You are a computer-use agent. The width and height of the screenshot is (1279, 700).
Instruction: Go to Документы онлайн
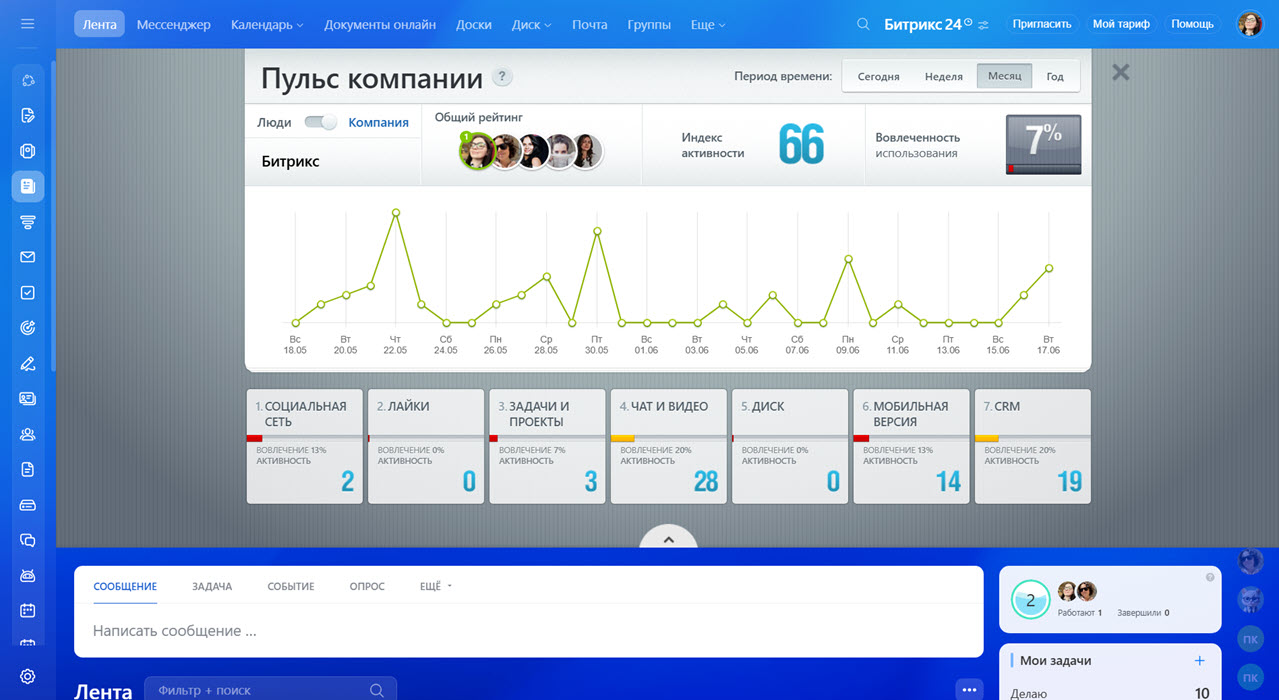tap(380, 24)
